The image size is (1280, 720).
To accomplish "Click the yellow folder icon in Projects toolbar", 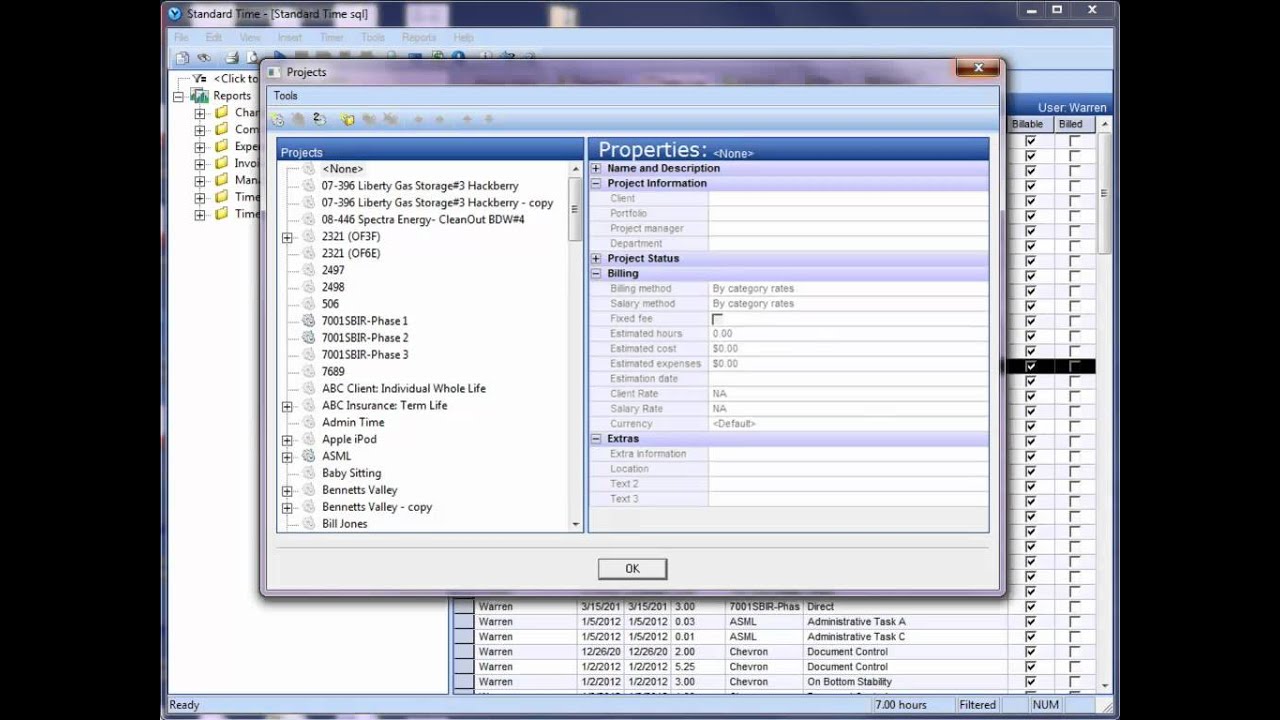I will coord(348,119).
